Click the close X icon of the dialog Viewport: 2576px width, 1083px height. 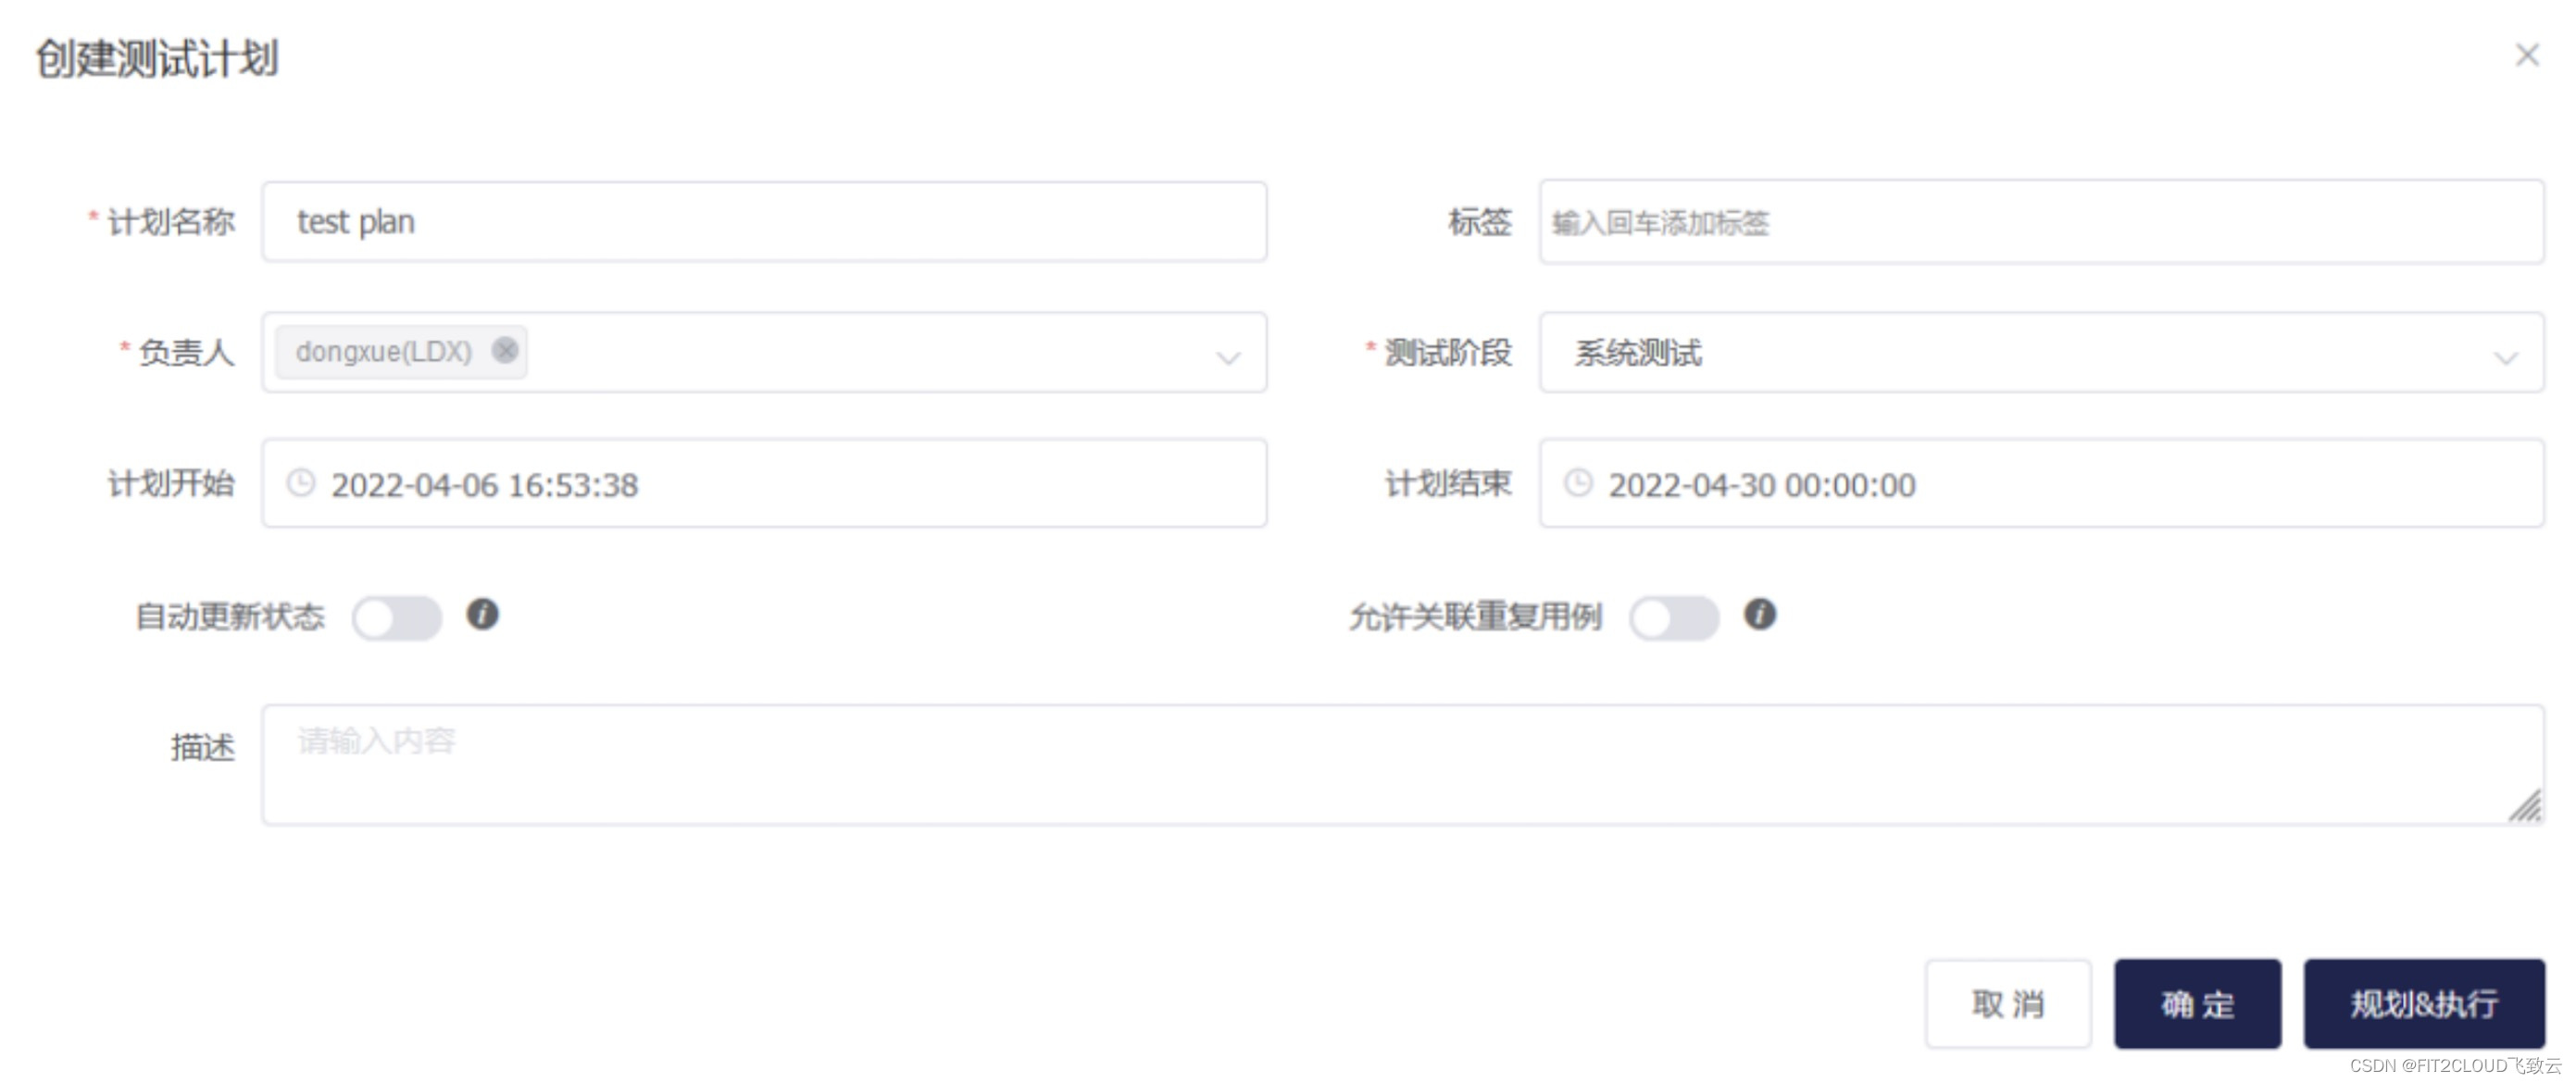tap(2526, 55)
